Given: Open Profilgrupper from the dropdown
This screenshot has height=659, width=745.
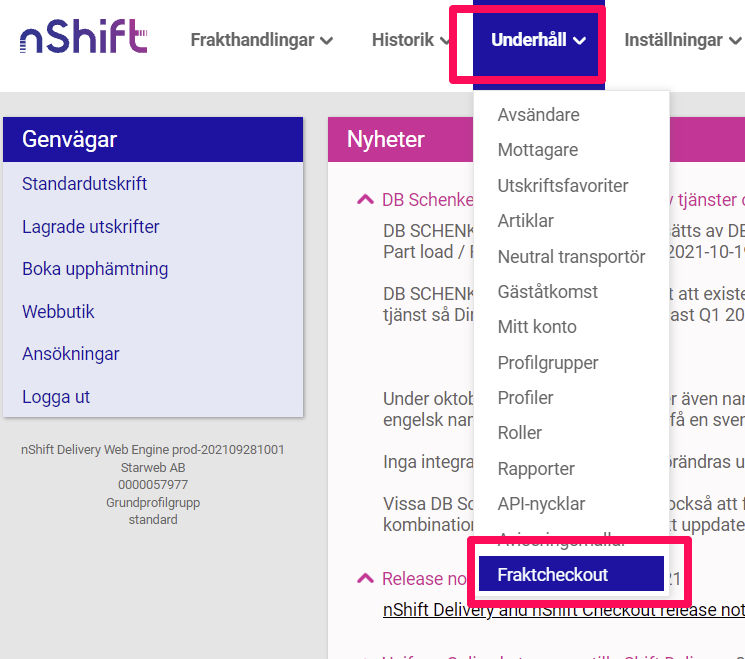Looking at the screenshot, I should click(548, 363).
